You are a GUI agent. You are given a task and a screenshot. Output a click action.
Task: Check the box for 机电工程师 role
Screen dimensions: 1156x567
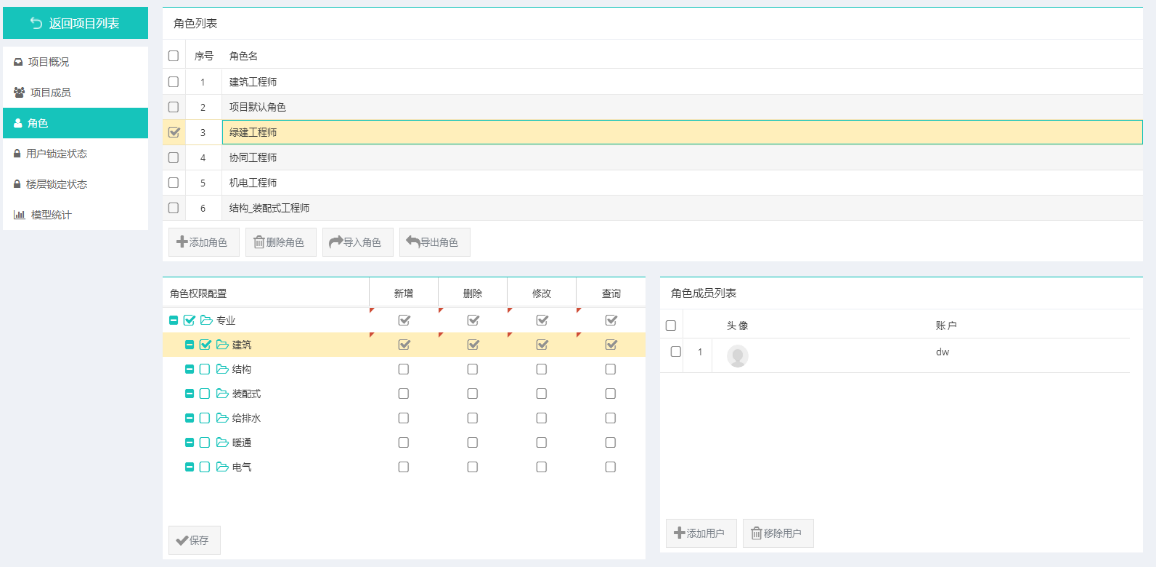coord(173,182)
